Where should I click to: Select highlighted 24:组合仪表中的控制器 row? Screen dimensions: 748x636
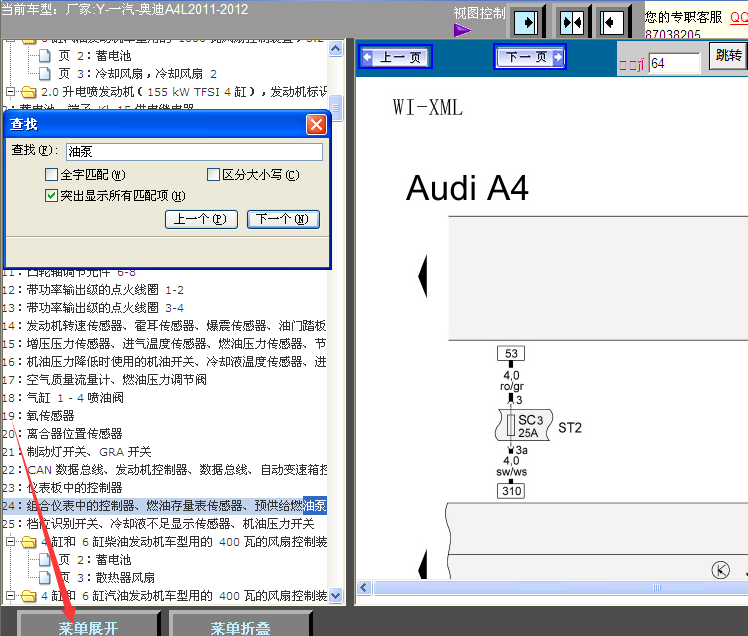(x=164, y=506)
